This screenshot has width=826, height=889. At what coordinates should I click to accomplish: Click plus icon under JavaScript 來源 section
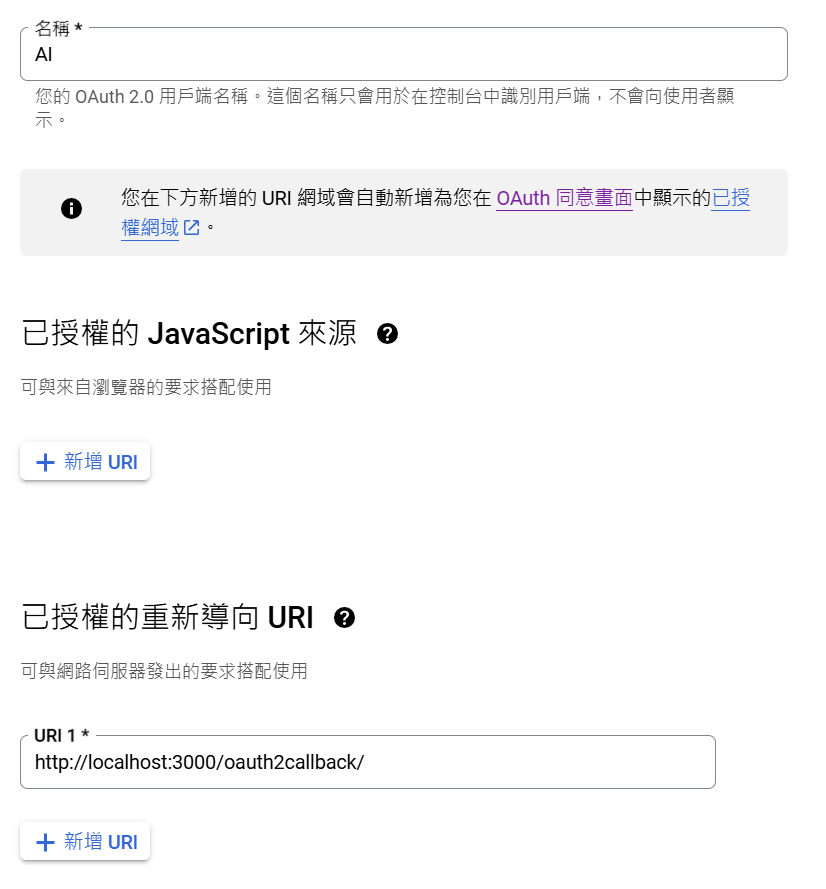click(x=45, y=462)
